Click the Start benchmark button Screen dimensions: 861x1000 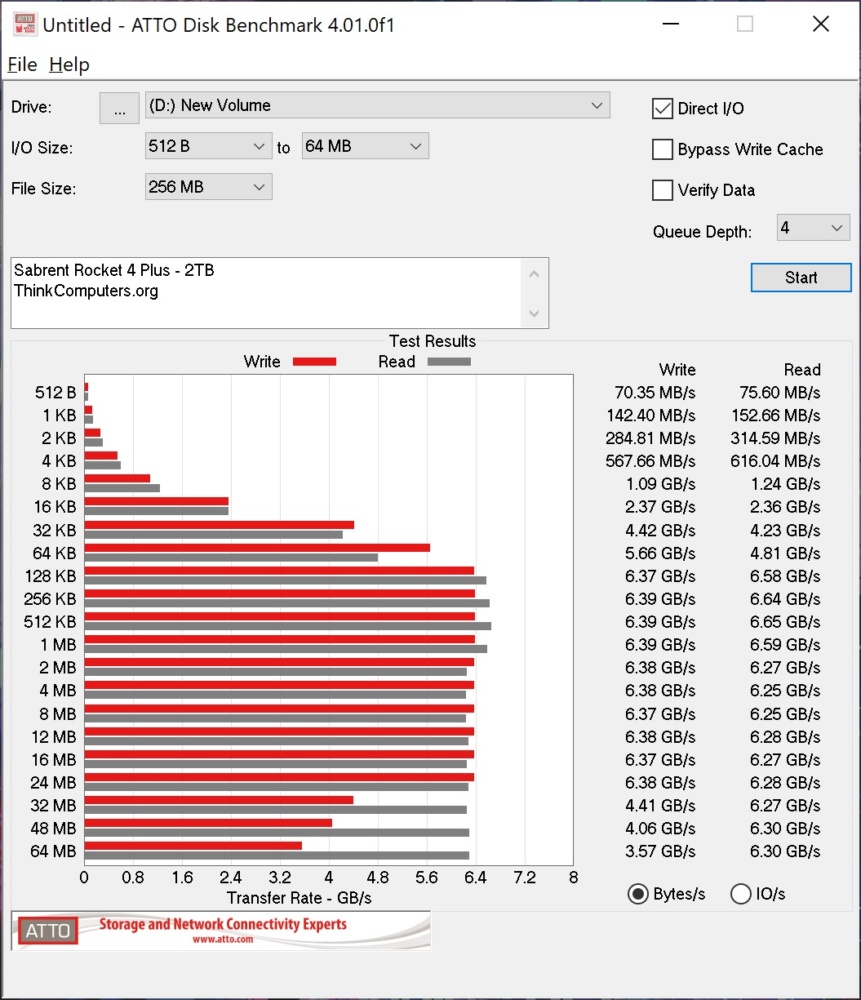(x=801, y=277)
